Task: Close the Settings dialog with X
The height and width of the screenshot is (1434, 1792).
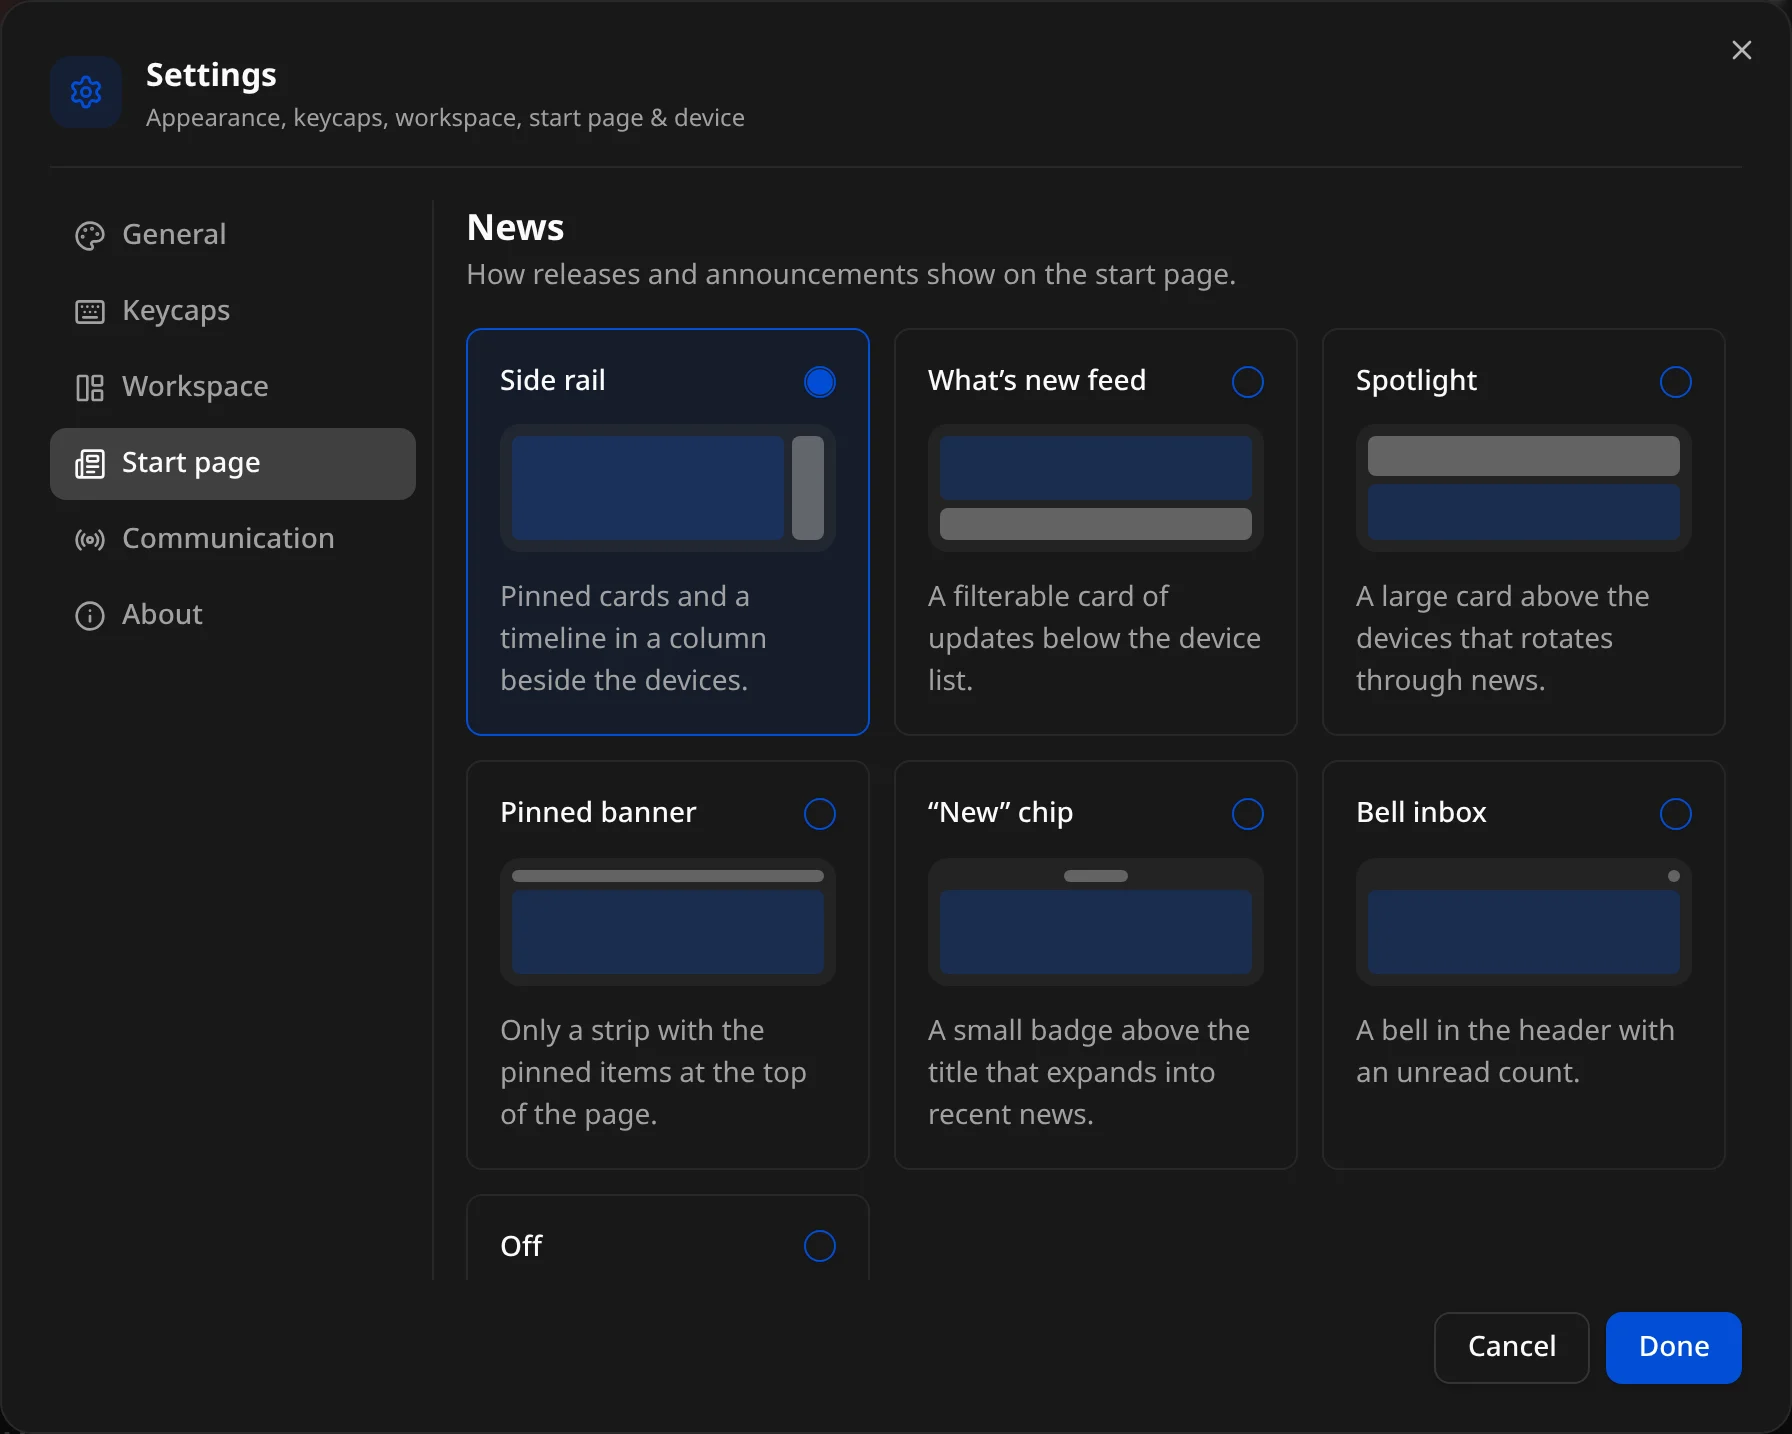Action: 1741,50
